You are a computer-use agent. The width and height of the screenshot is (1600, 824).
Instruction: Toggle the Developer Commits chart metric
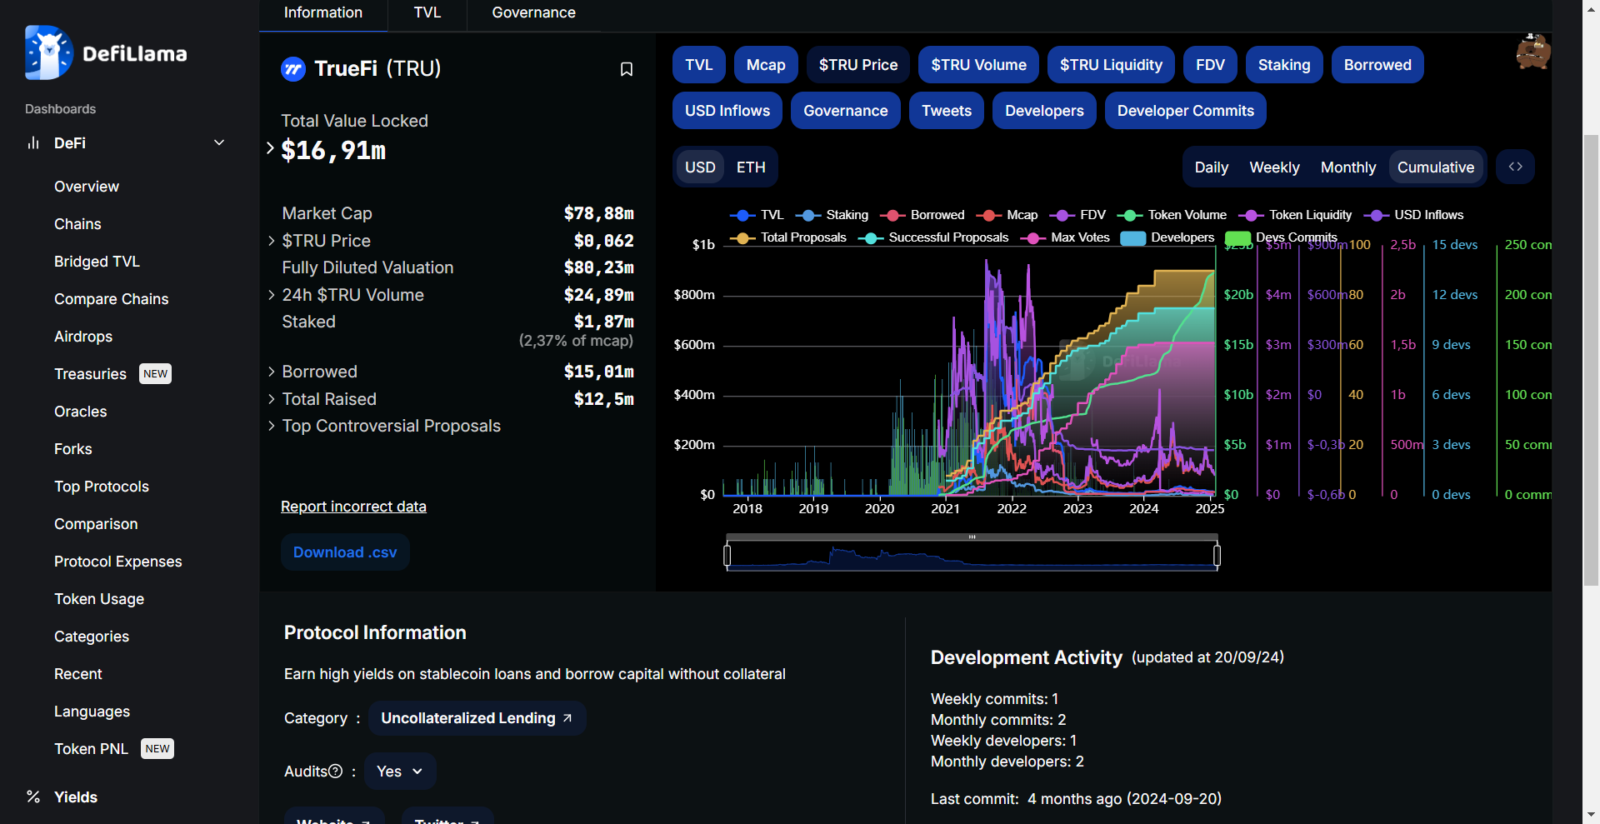[1185, 111]
